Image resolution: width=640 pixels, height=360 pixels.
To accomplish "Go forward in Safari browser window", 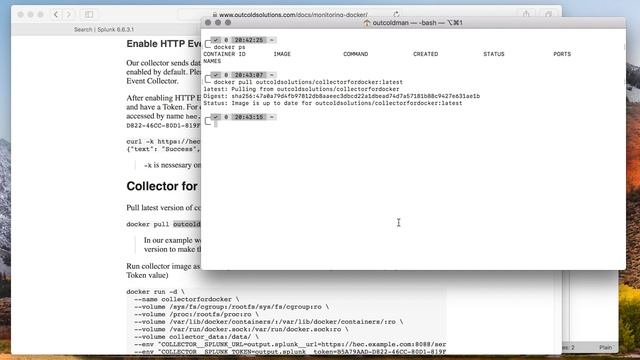I will click(x=69, y=14).
